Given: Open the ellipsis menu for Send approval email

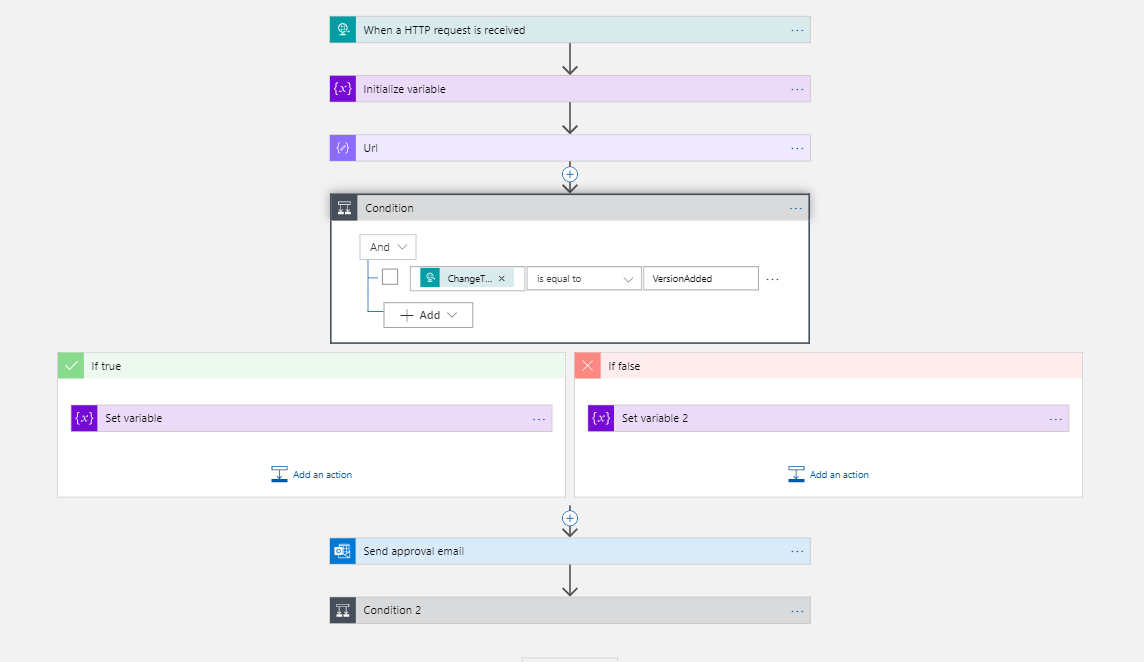Looking at the screenshot, I should tap(797, 551).
